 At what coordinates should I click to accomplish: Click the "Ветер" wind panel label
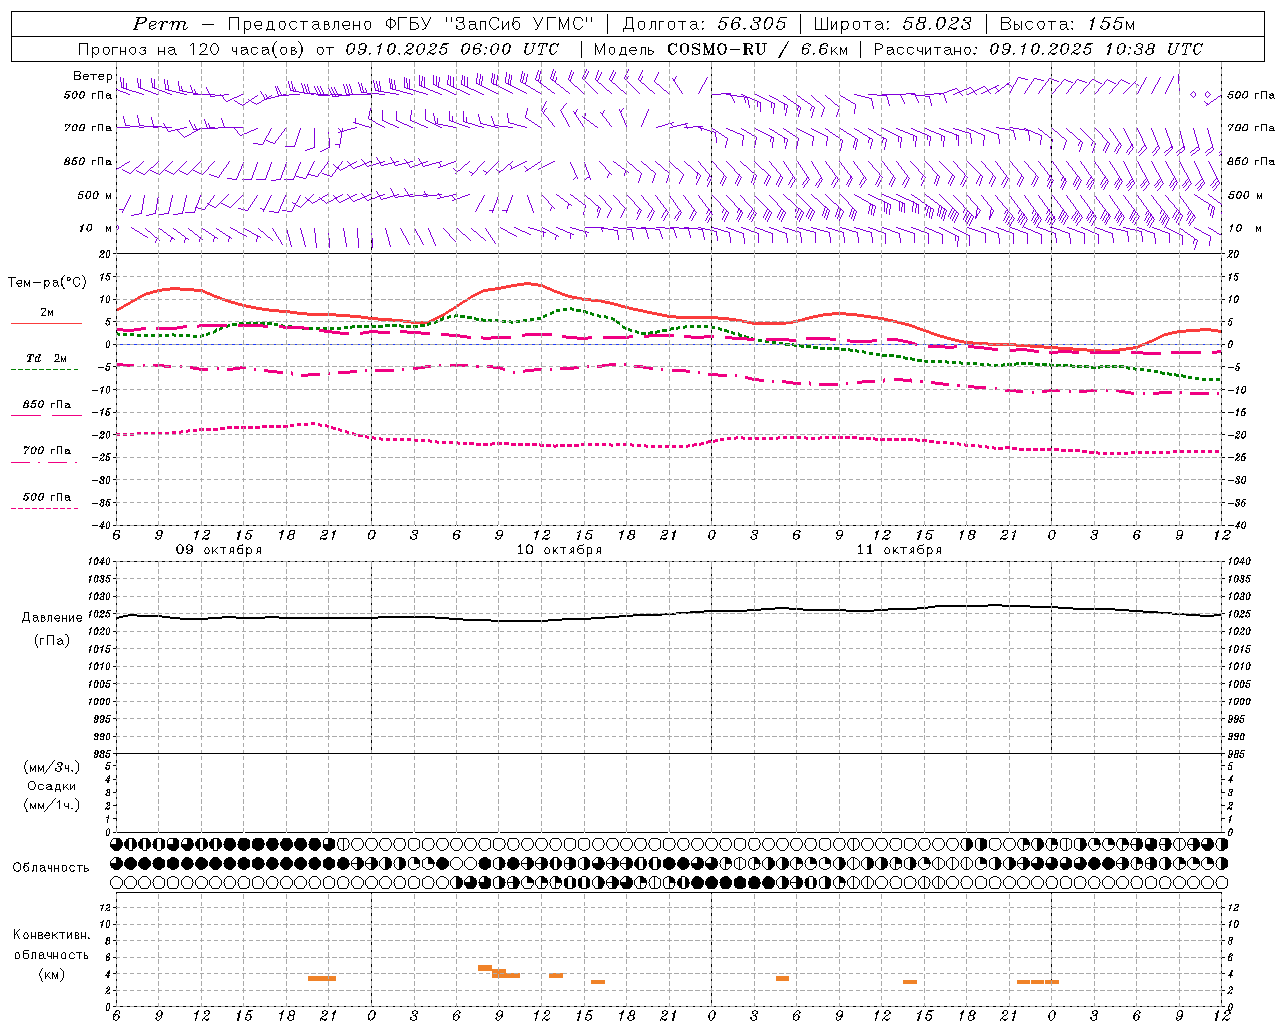(x=92, y=76)
